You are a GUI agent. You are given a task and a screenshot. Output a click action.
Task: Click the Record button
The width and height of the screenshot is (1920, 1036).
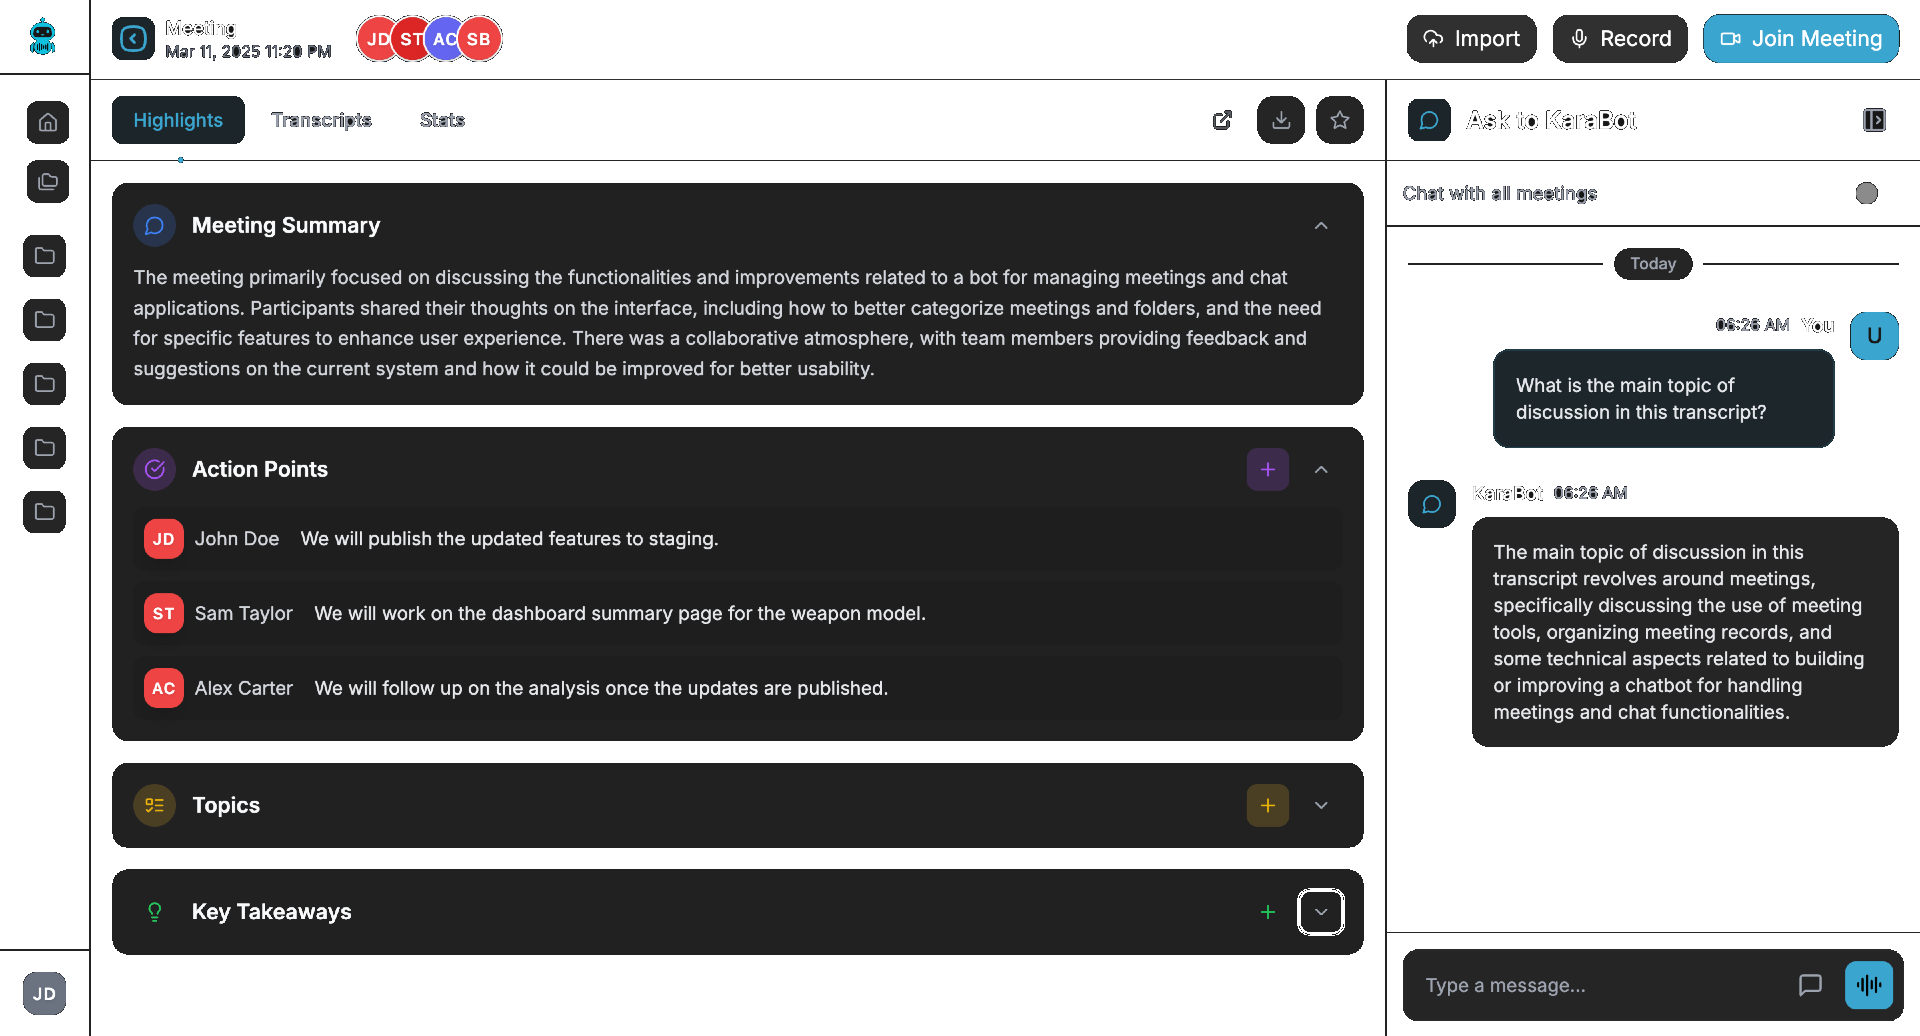coord(1620,39)
